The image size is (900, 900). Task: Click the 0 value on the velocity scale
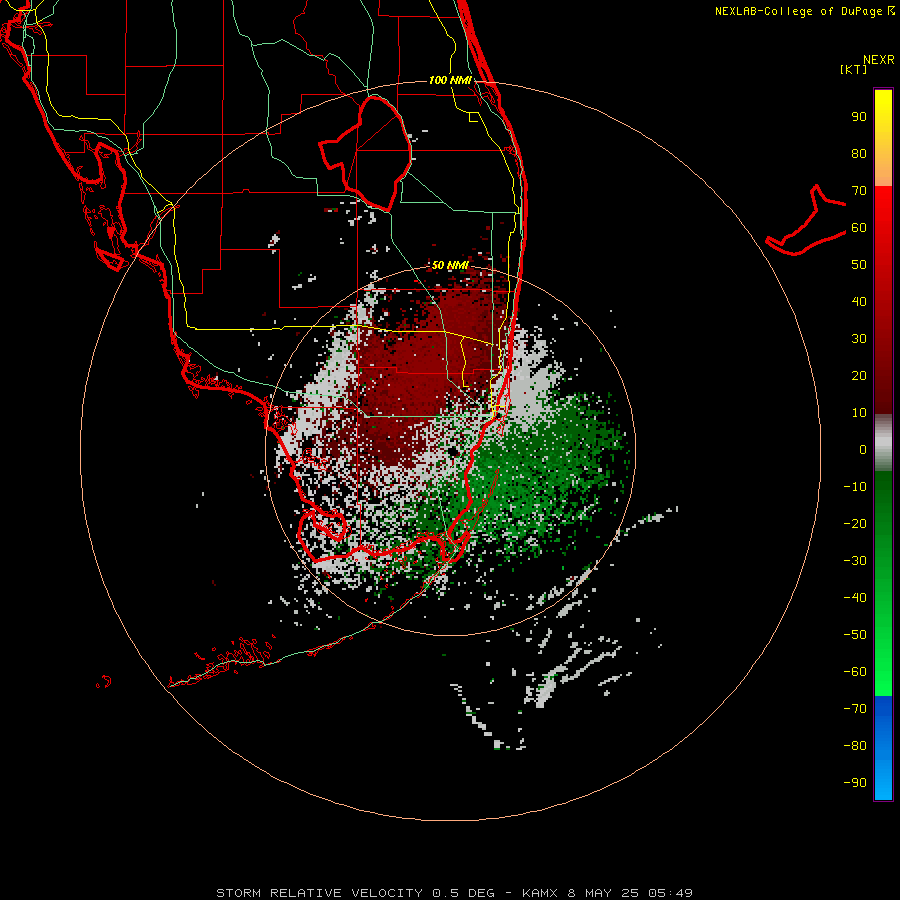pos(863,450)
